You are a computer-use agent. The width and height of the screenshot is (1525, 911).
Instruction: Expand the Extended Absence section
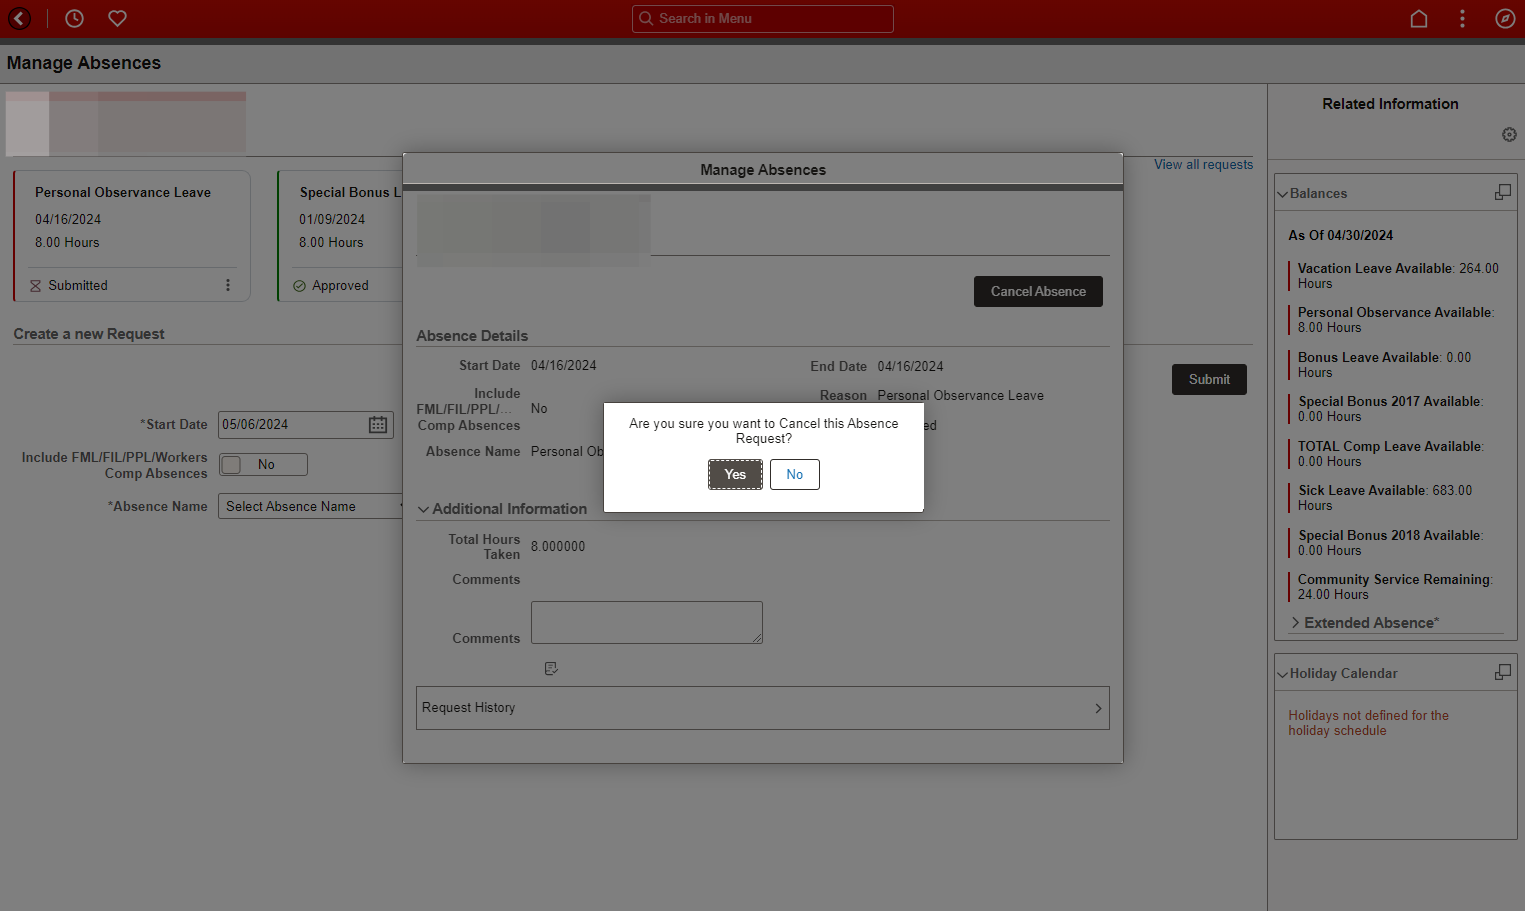[1296, 622]
